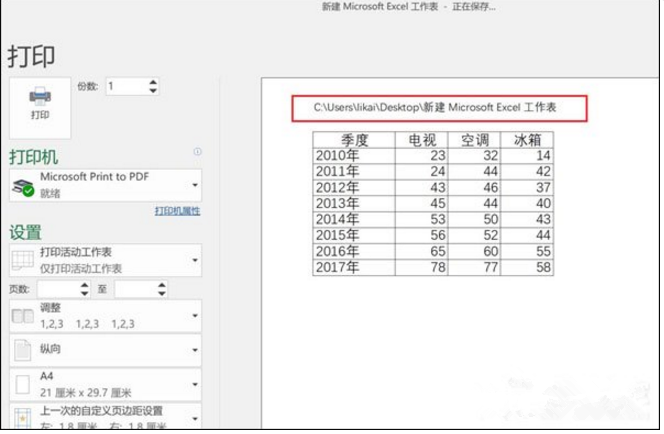Viewport: 664px width, 434px height.
Task: Click the 2017年 row label in preview
Action: pos(338,268)
